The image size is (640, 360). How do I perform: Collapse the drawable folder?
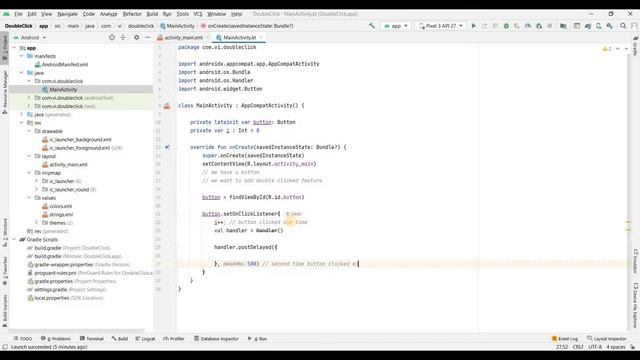click(x=29, y=131)
